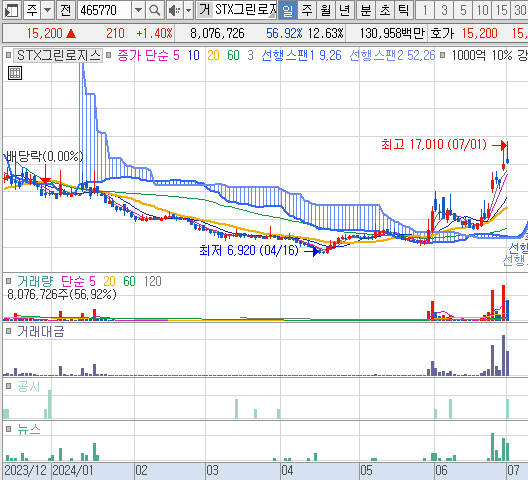Switch to the 주 weekly chart tab

[307, 10]
